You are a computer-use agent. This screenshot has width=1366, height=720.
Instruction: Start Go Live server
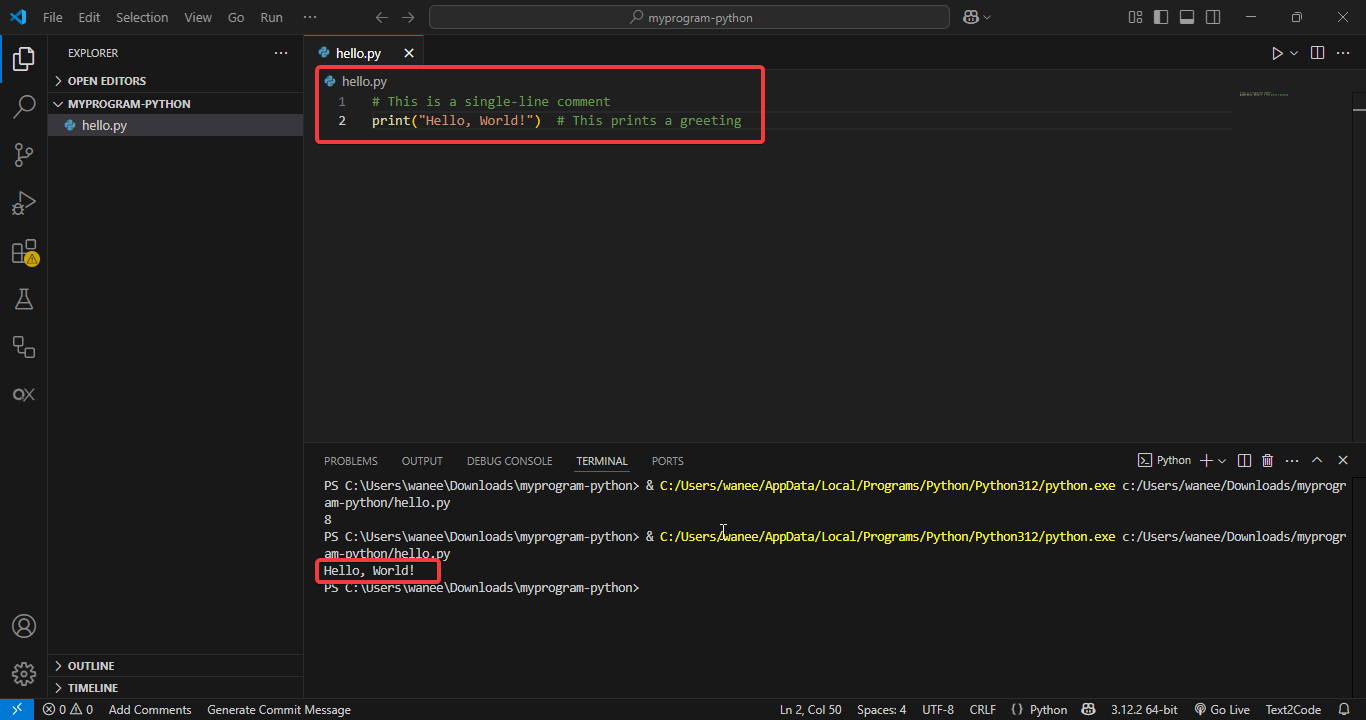coord(1222,710)
